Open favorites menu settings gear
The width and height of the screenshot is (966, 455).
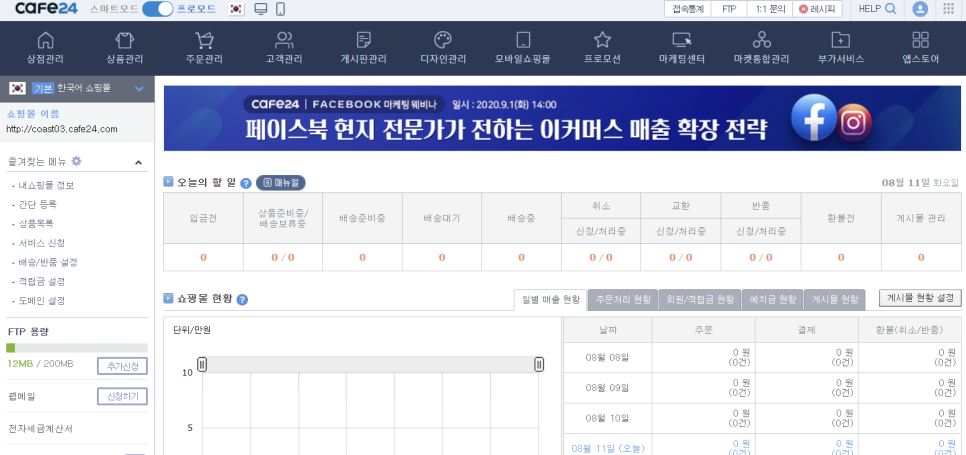[x=76, y=161]
